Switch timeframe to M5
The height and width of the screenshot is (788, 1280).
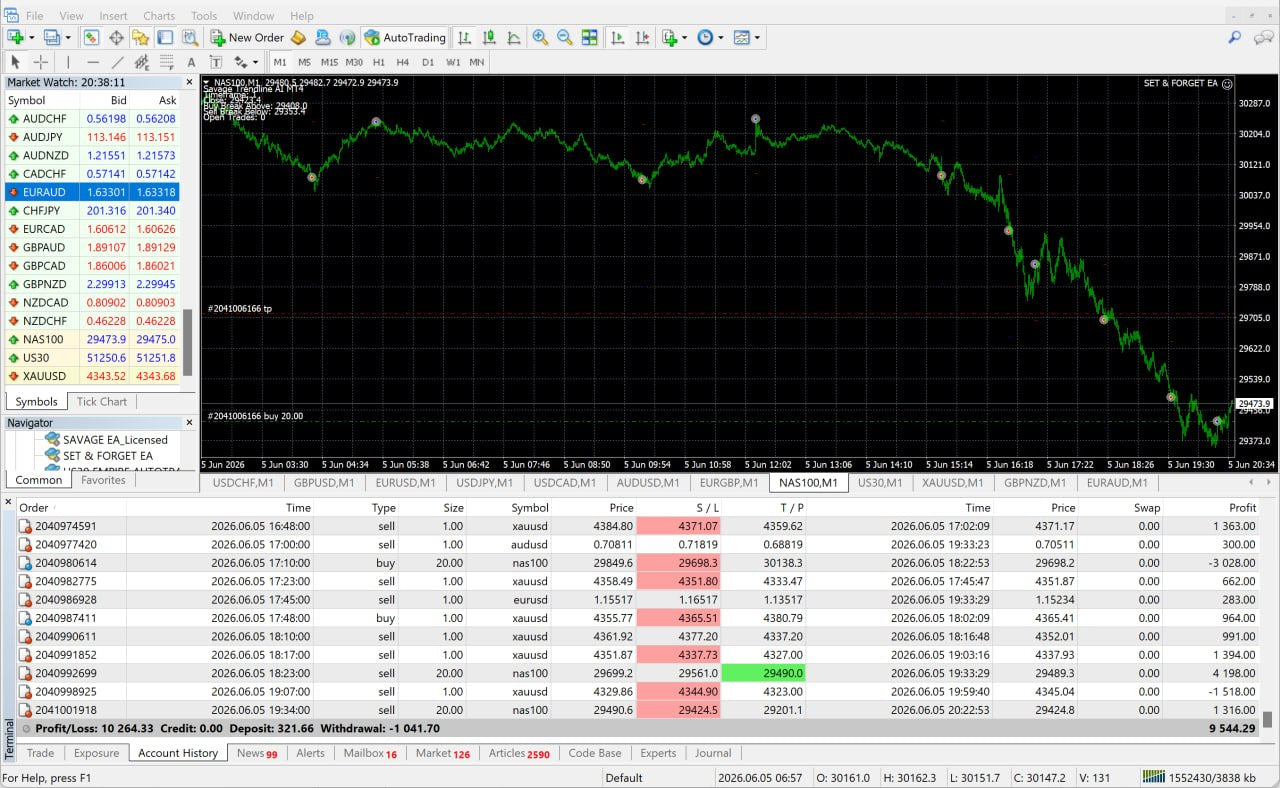tap(305, 62)
